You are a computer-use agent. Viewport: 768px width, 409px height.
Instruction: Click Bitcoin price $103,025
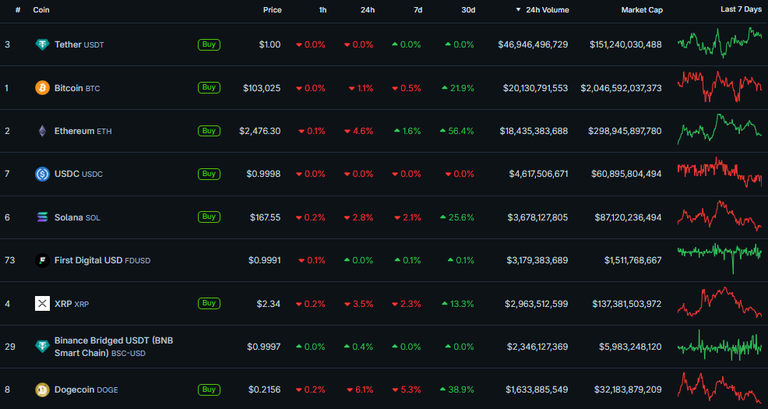coord(262,88)
